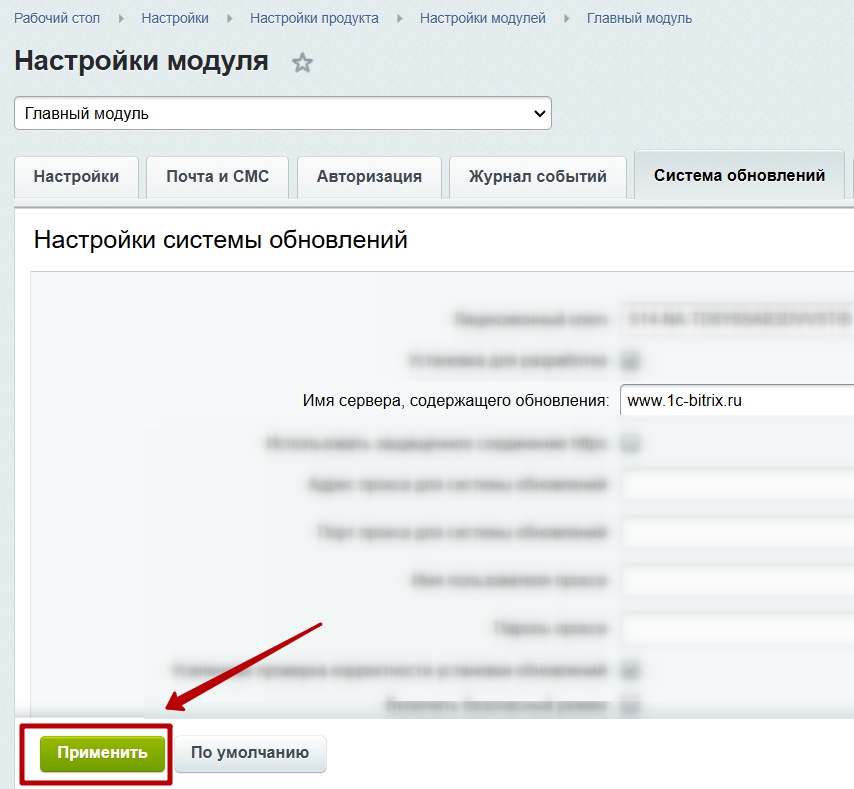Viewport: 854px width, 789px height.
Task: Click the По умолчанию button
Action: [x=250, y=753]
